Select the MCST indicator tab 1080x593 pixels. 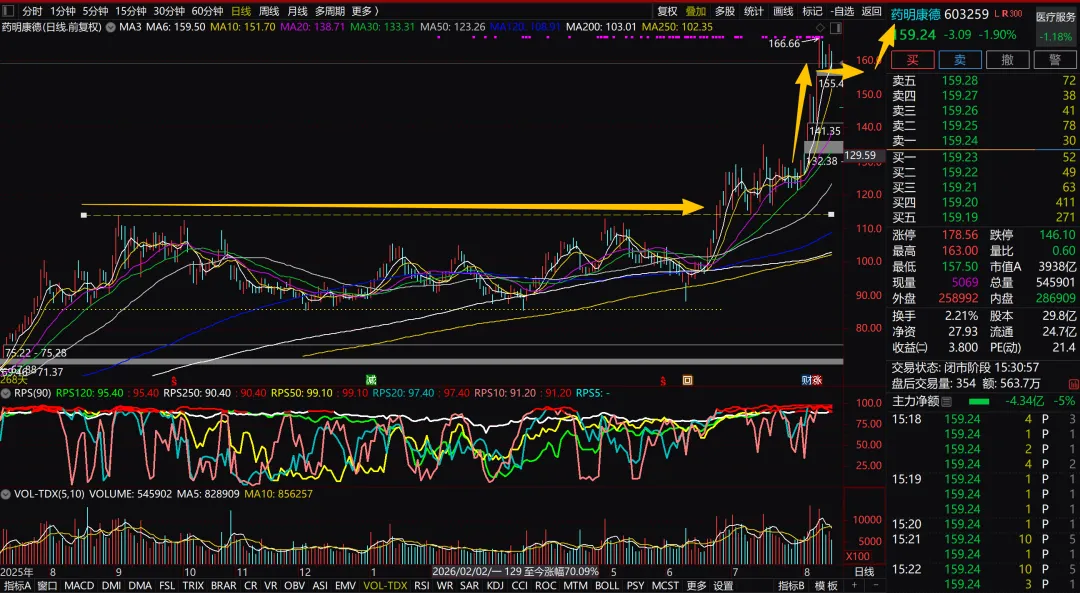665,585
